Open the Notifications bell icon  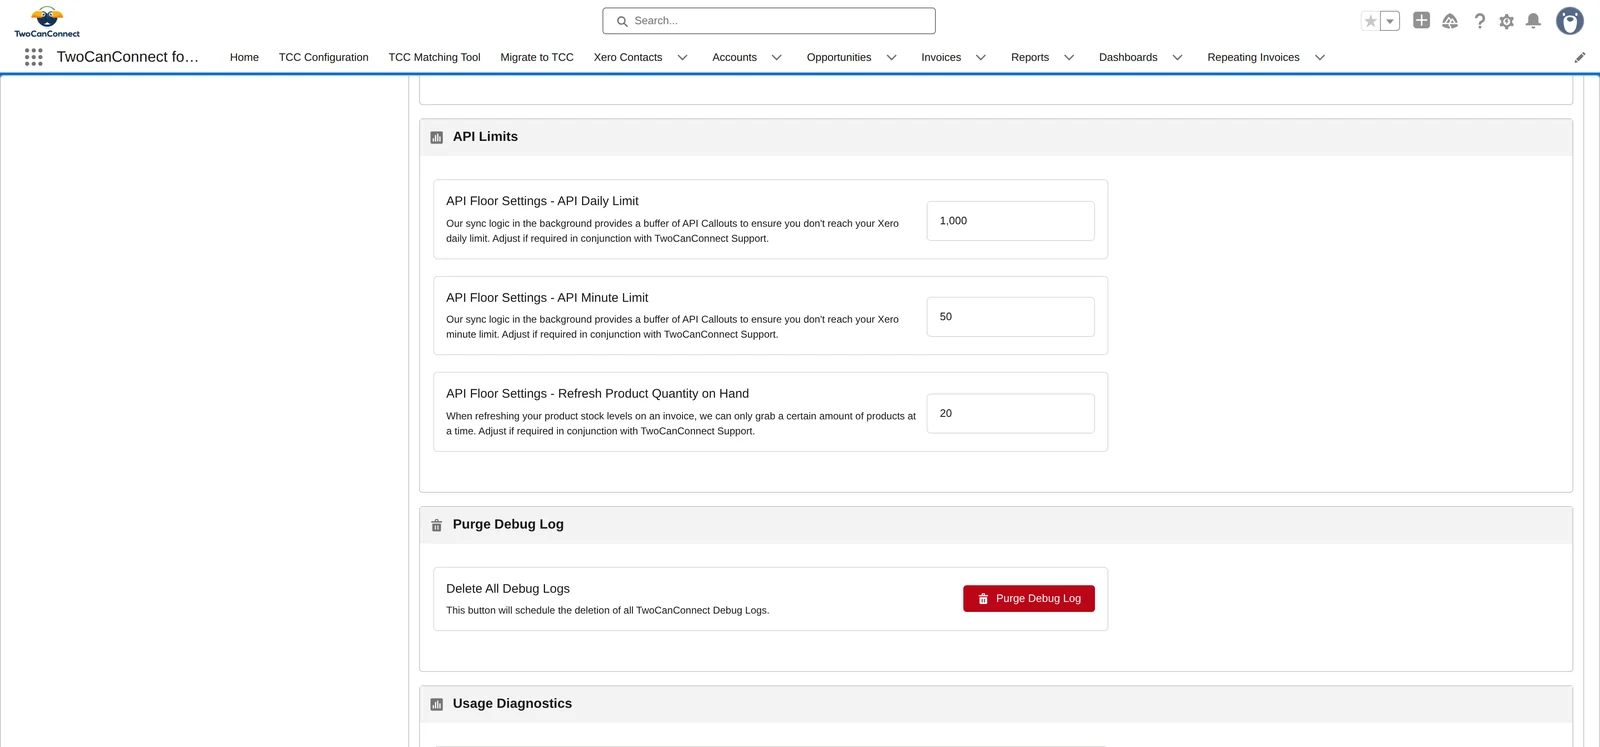pyautogui.click(x=1533, y=21)
